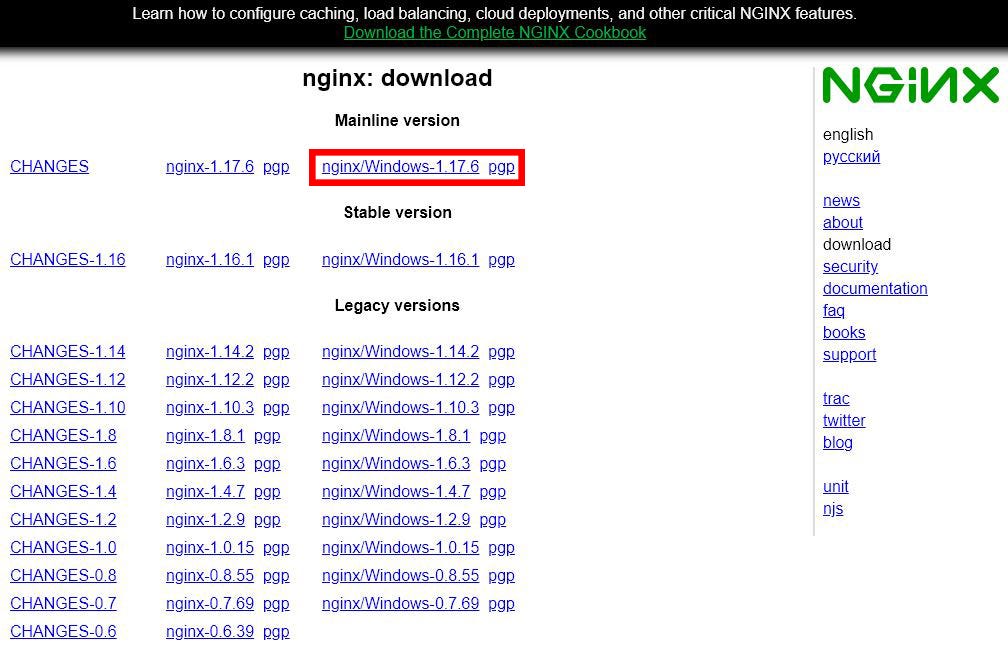The image size is (1008, 647).
Task: Open CHANGES-1.8 link
Action: click(x=63, y=435)
